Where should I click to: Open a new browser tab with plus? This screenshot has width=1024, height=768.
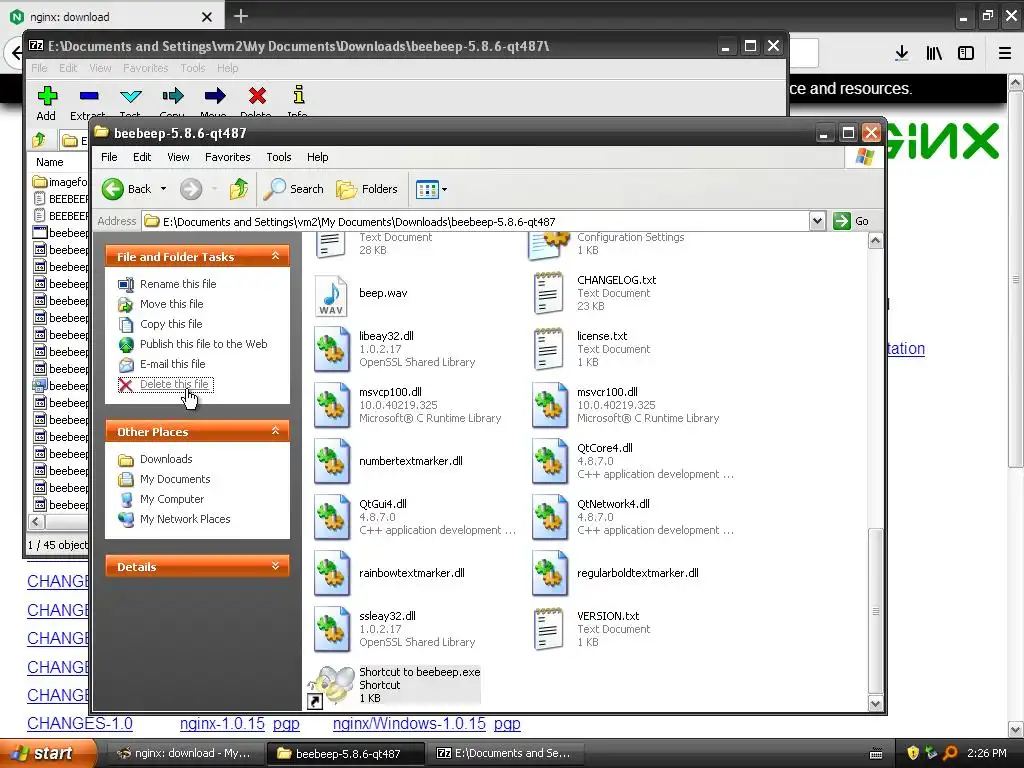click(240, 16)
